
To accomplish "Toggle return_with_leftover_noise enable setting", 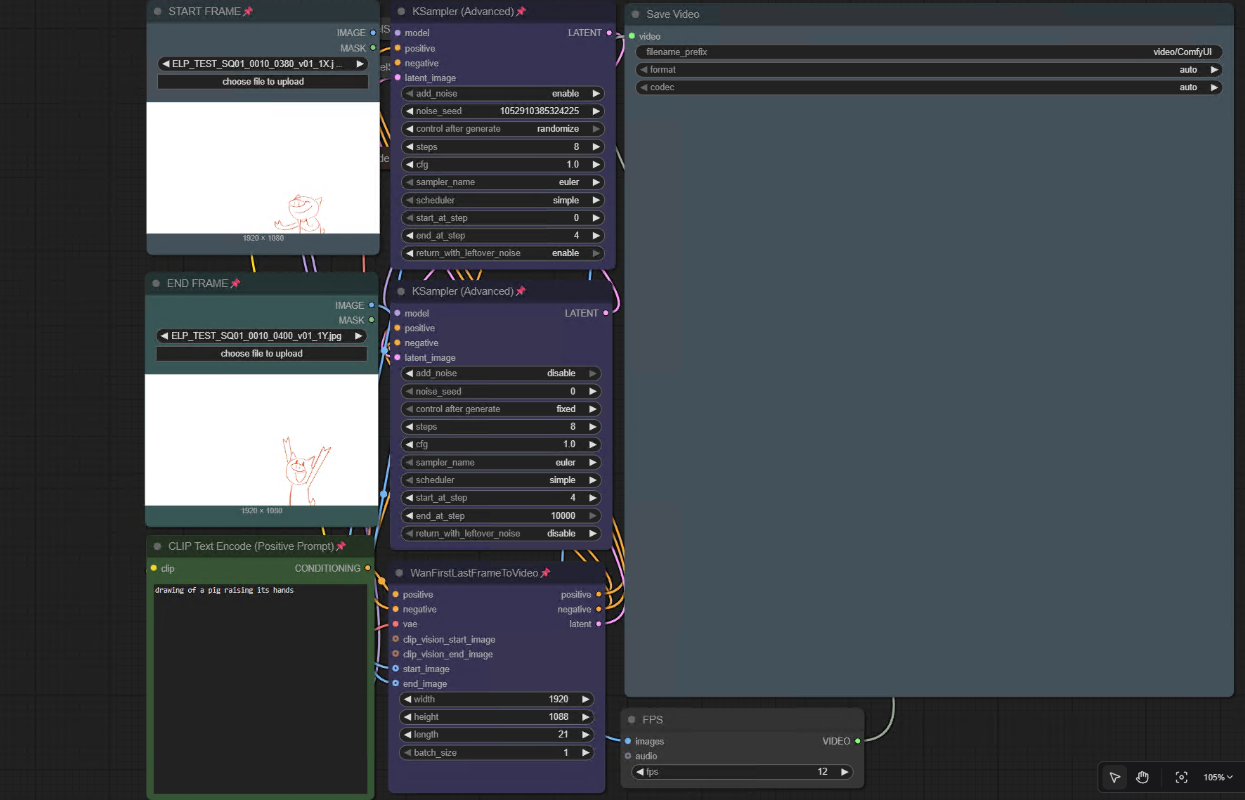I will [503, 253].
